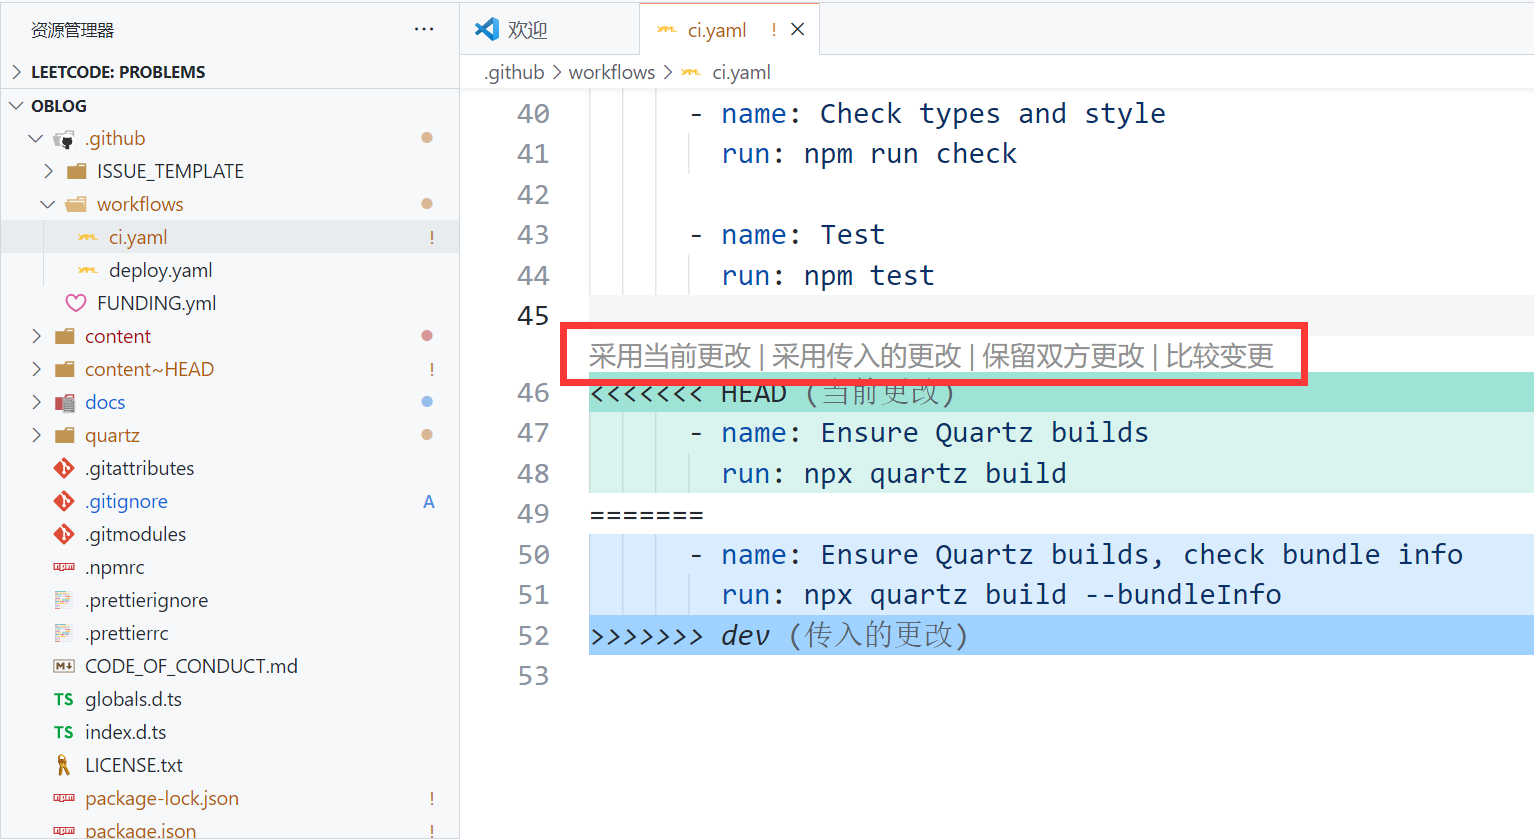
Task: Click the TS icon beside globals.d.ts
Action: pyautogui.click(x=64, y=700)
